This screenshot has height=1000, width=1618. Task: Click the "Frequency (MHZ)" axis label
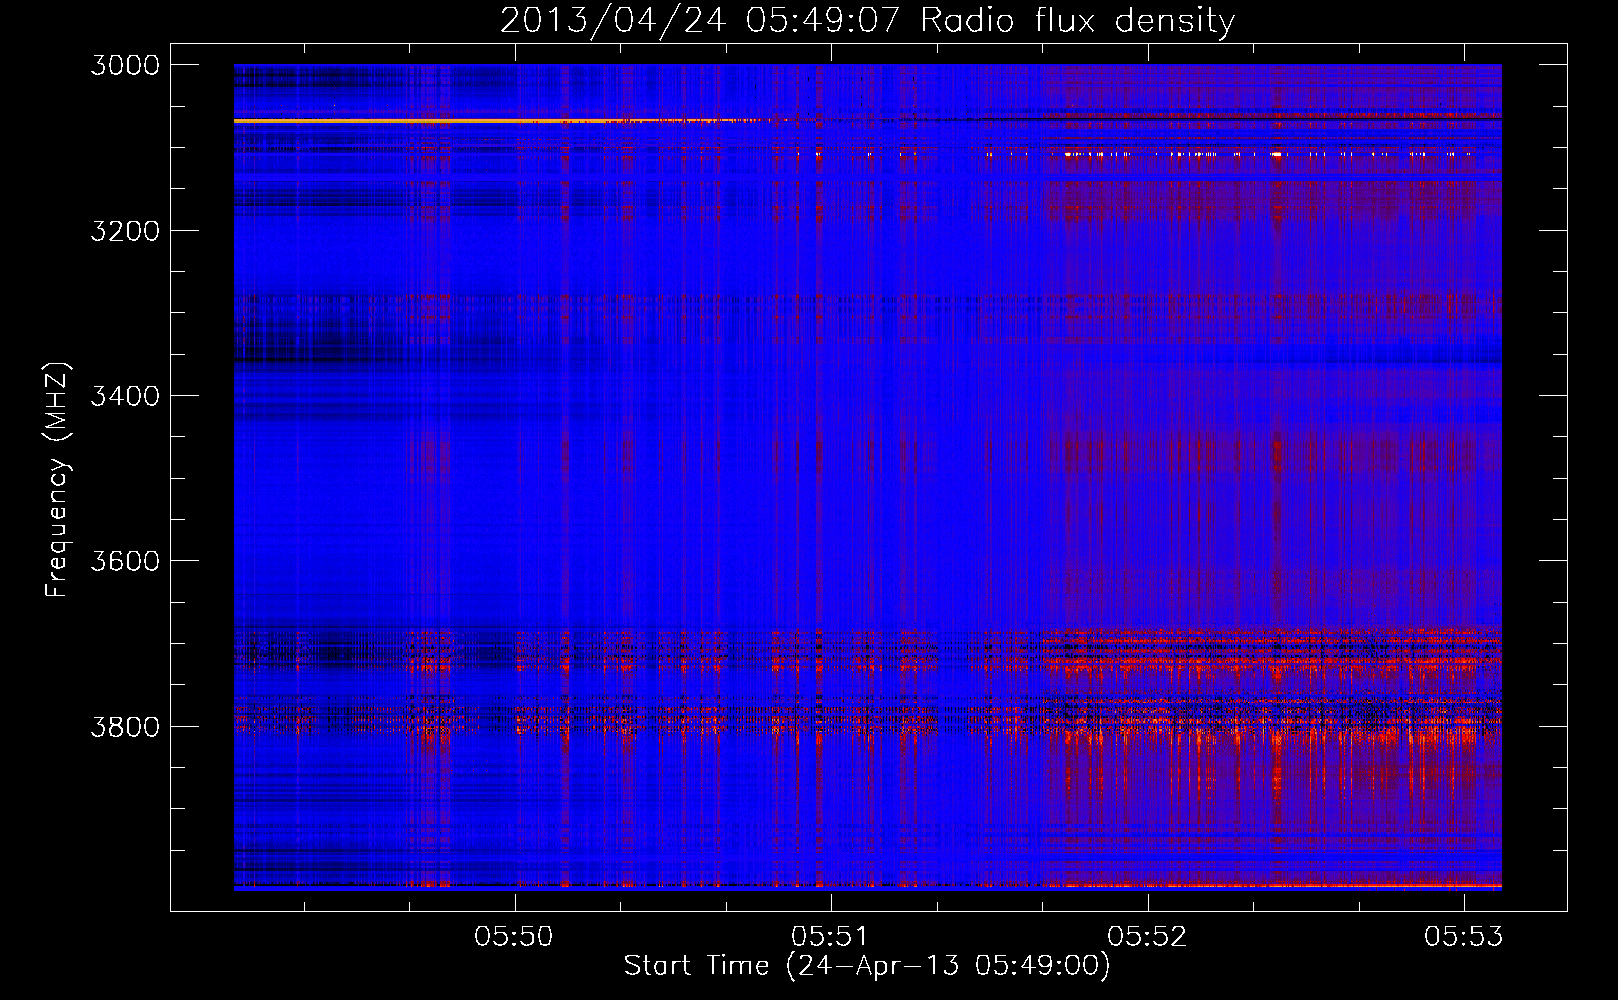tap(57, 480)
